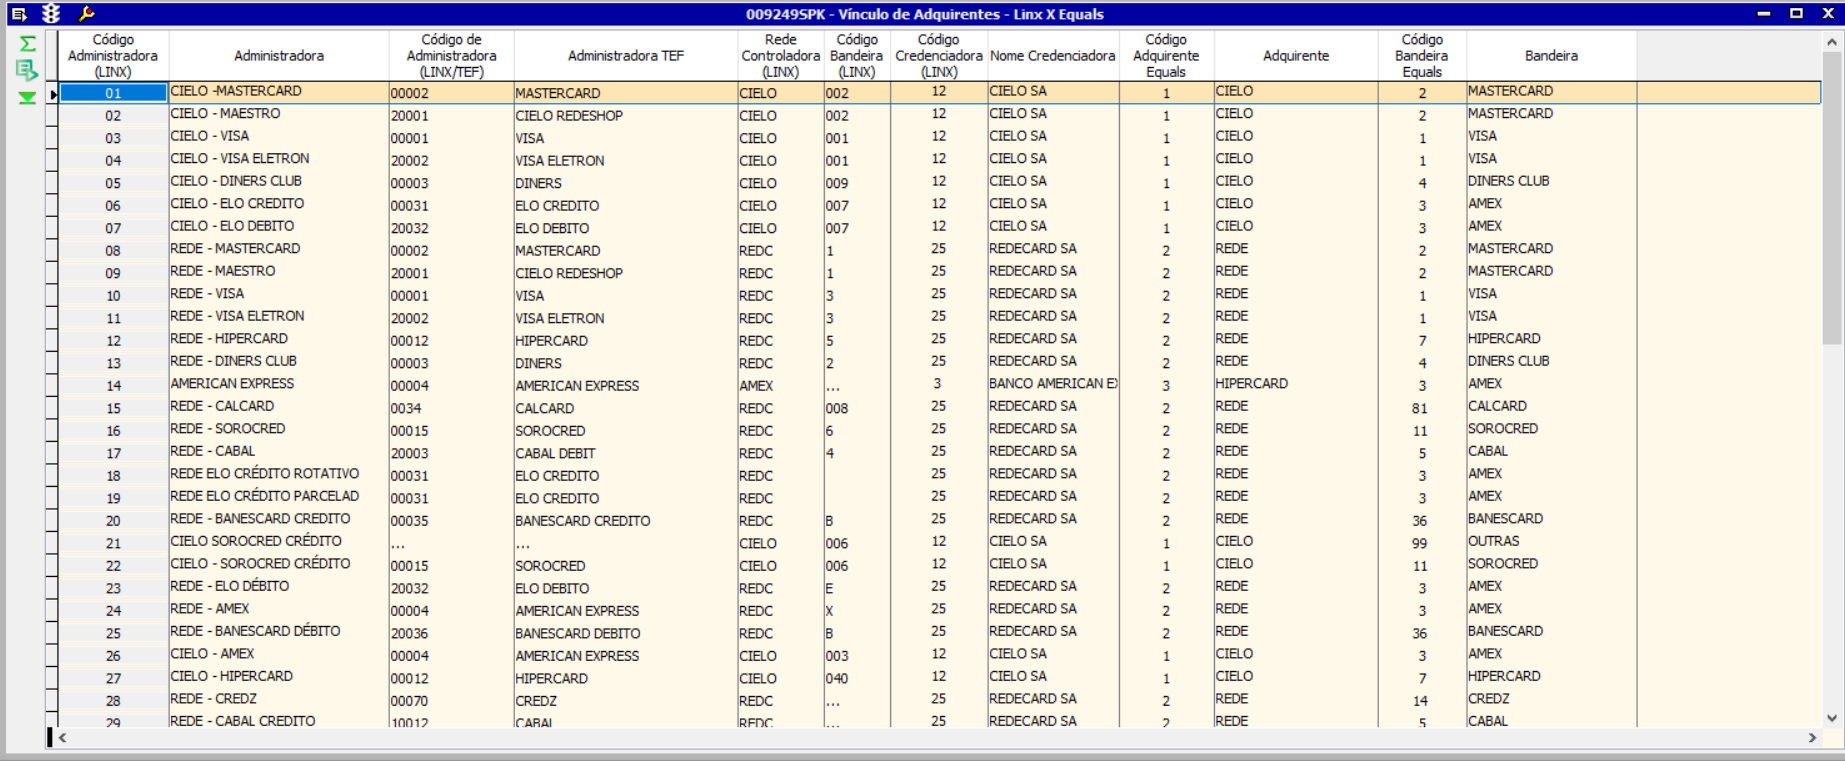Select the 'CIELO - ELO CREDITO' cell
Screen dimensions: 1845x761
(x=279, y=204)
